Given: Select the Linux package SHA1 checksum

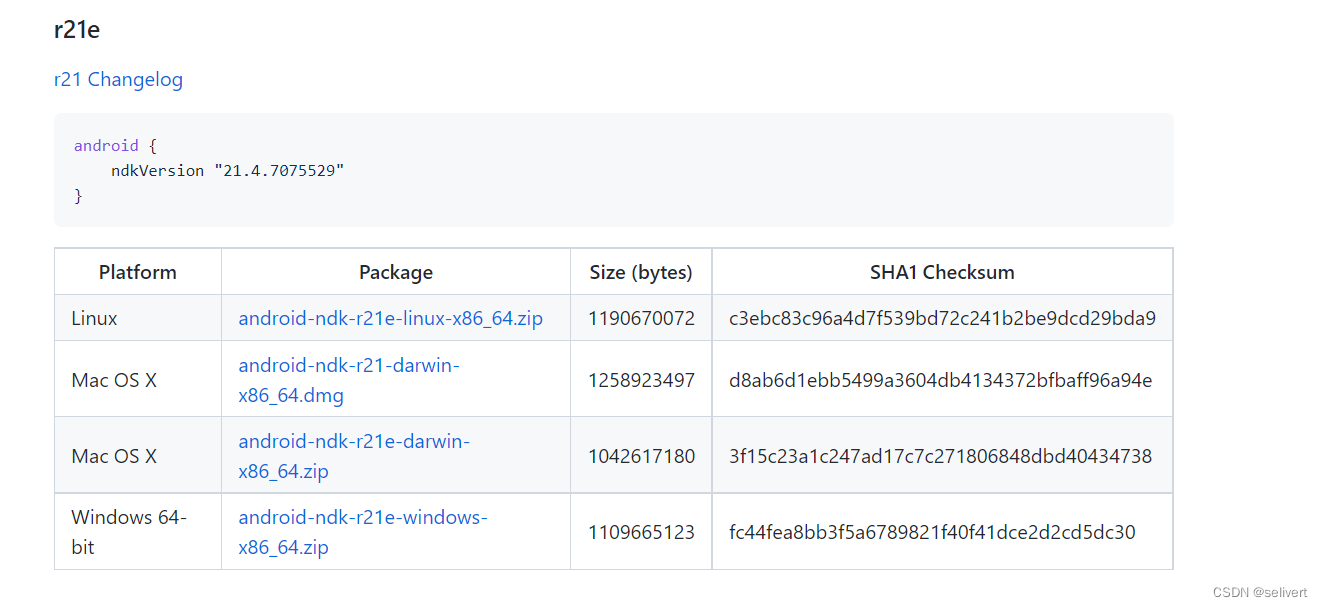Looking at the screenshot, I should pyautogui.click(x=941, y=317).
